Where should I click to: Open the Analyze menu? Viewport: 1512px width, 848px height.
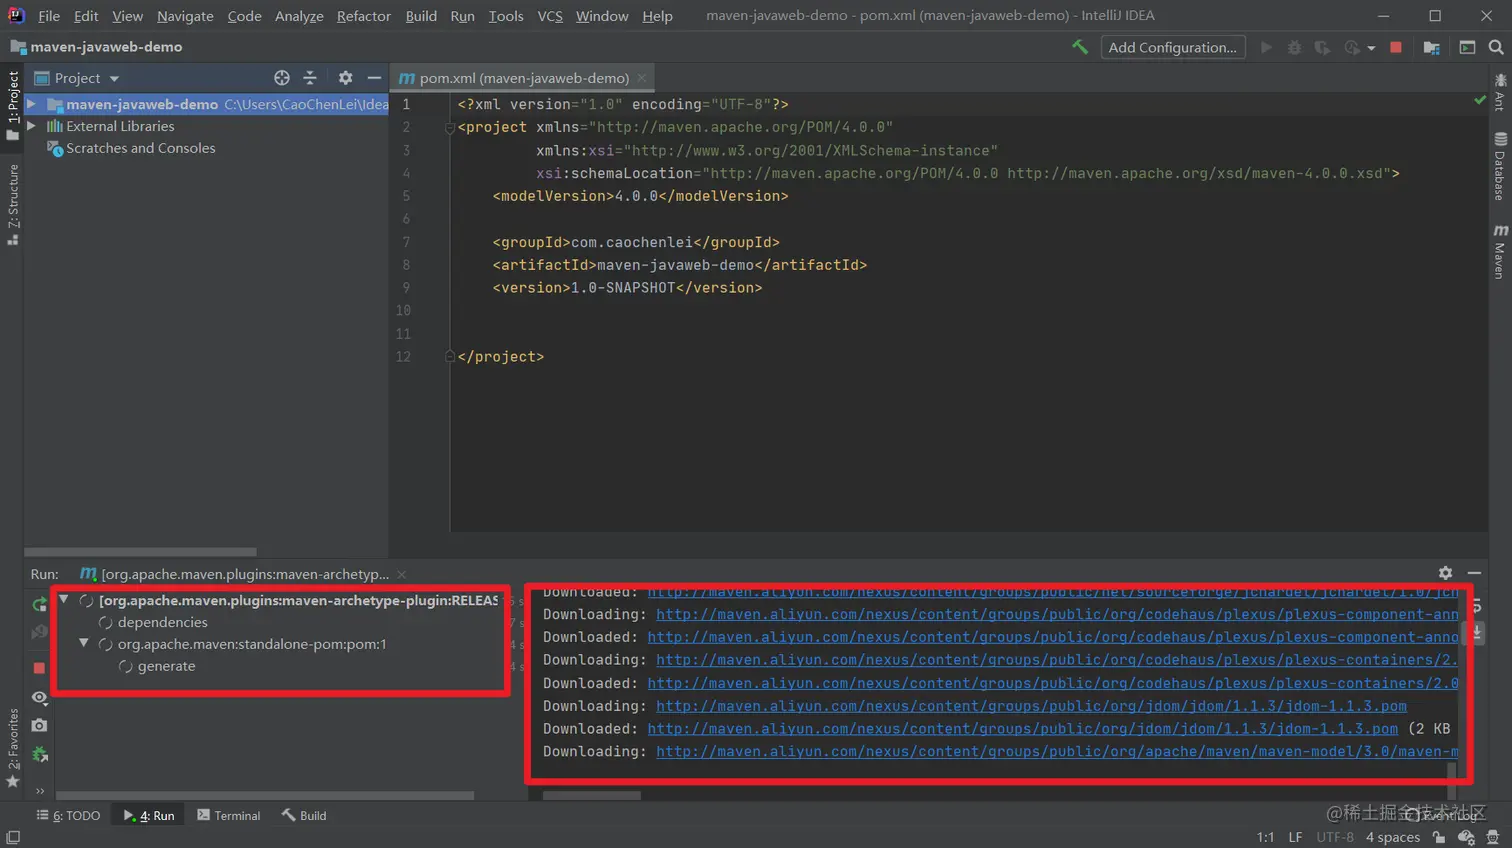[x=299, y=16]
